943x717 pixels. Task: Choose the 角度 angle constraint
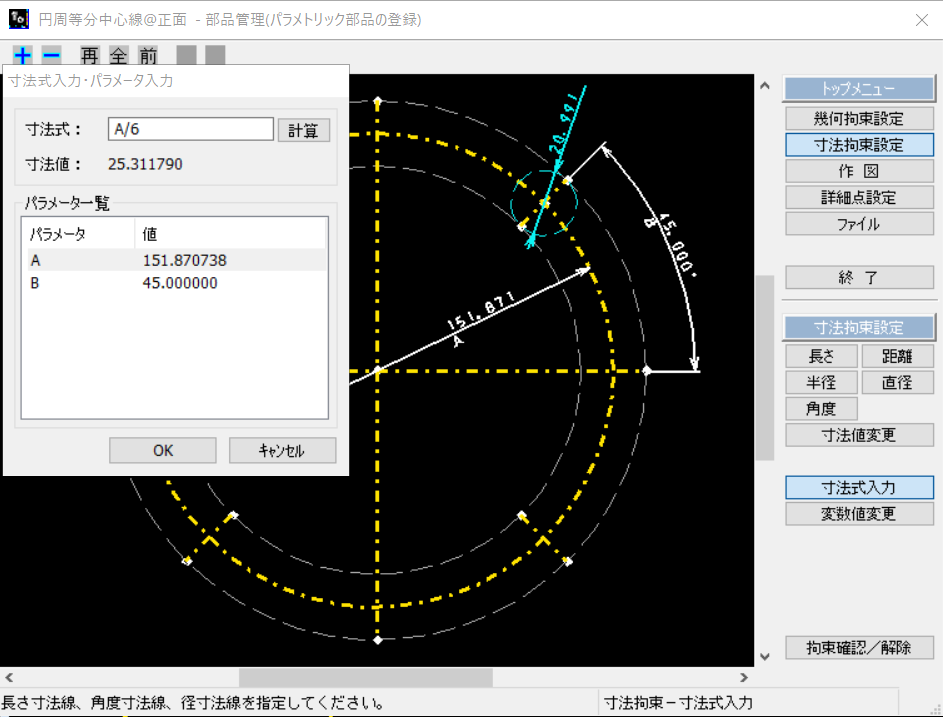[821, 409]
